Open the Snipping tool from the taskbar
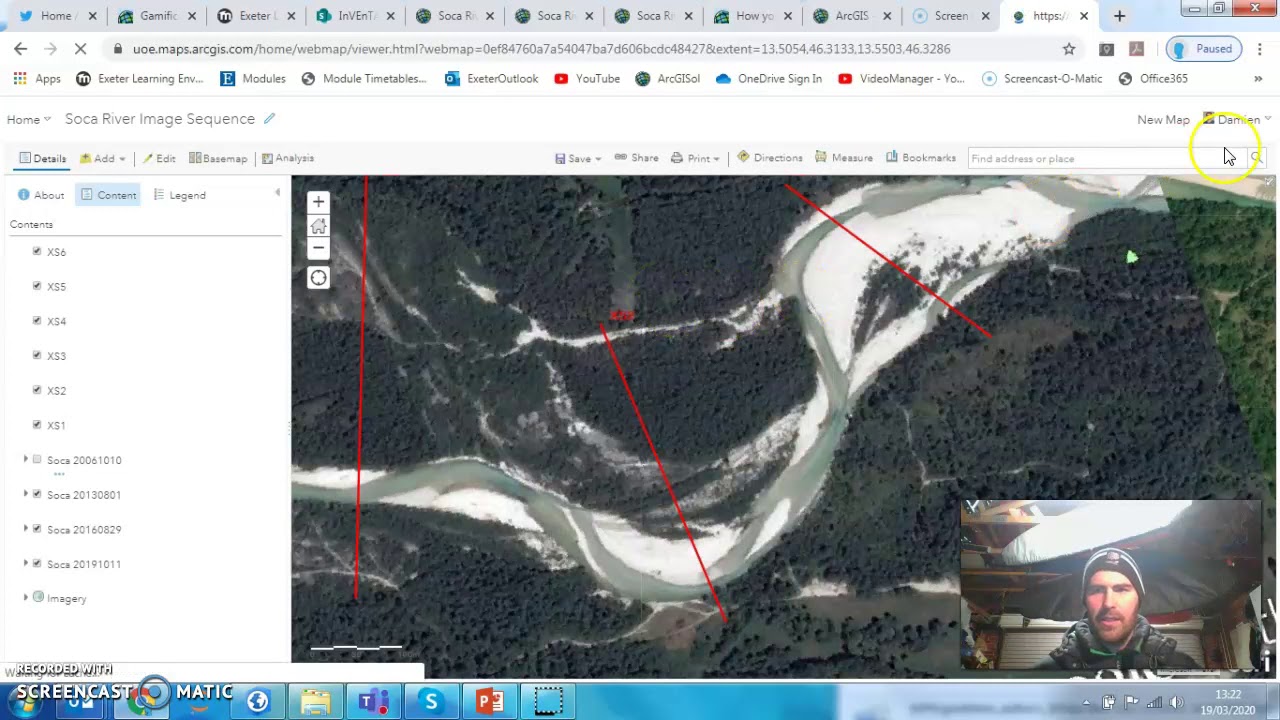This screenshot has width=1280, height=720. tap(548, 702)
